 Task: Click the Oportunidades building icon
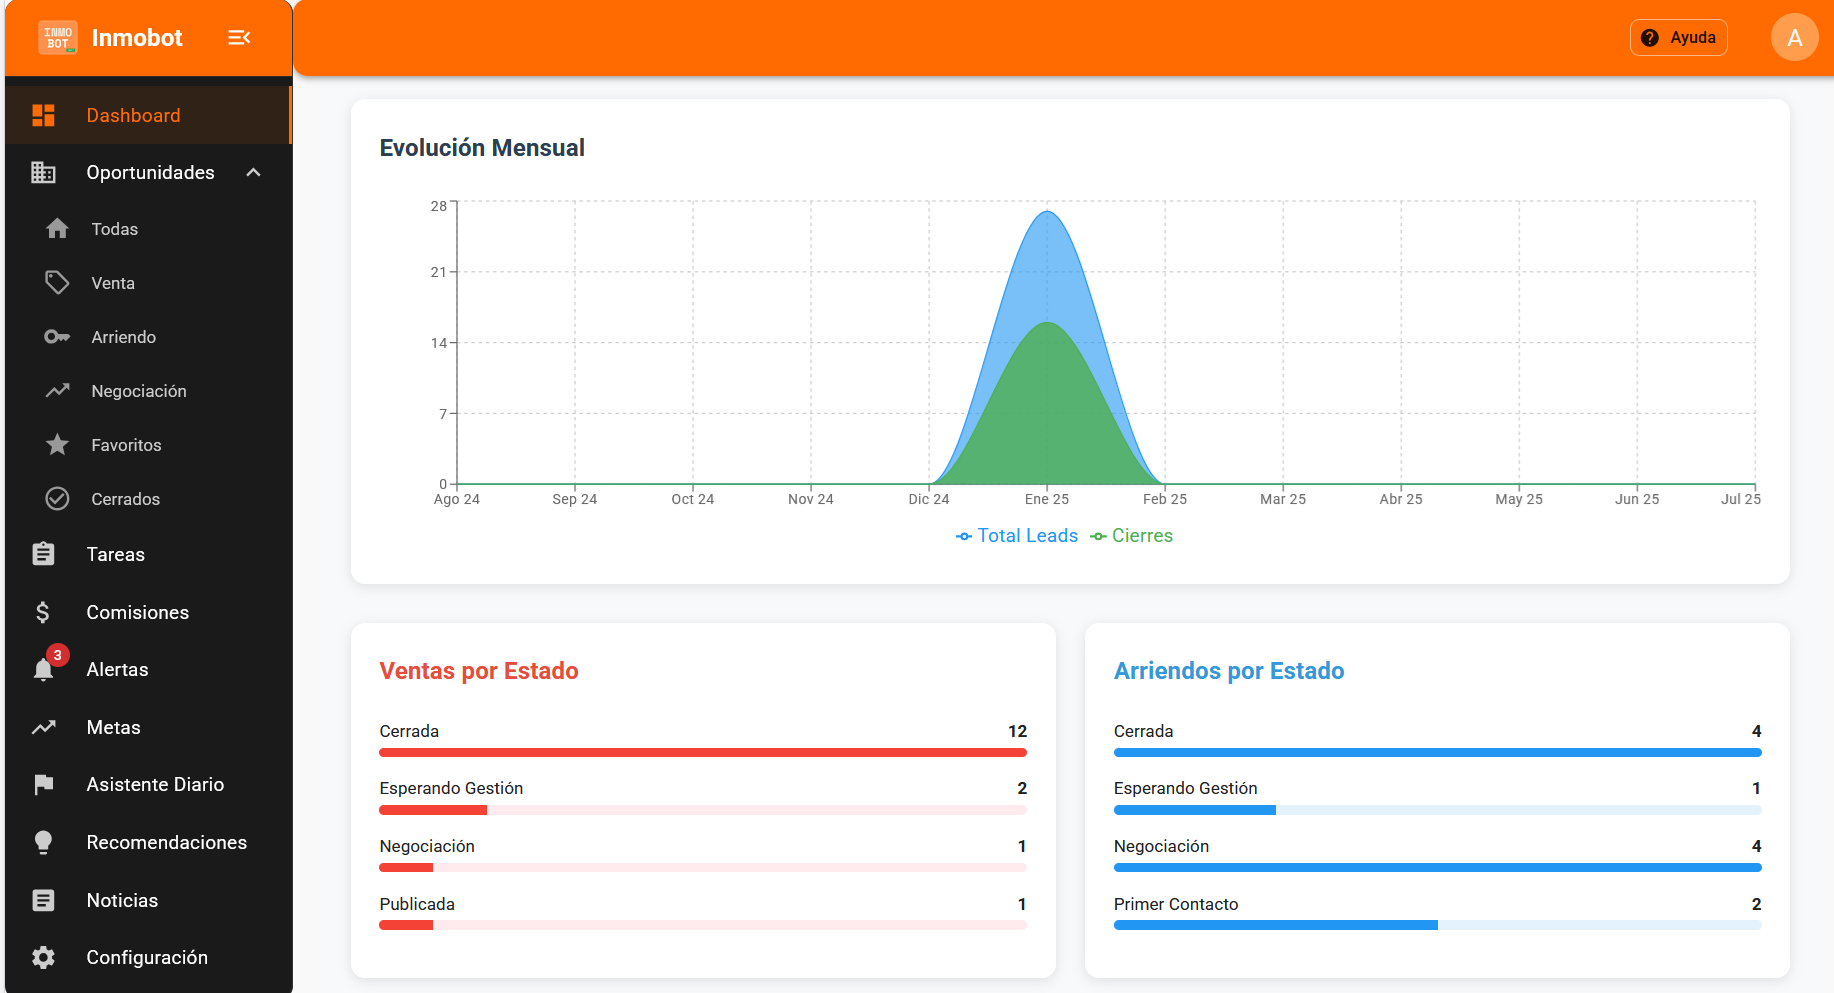pyautogui.click(x=43, y=172)
